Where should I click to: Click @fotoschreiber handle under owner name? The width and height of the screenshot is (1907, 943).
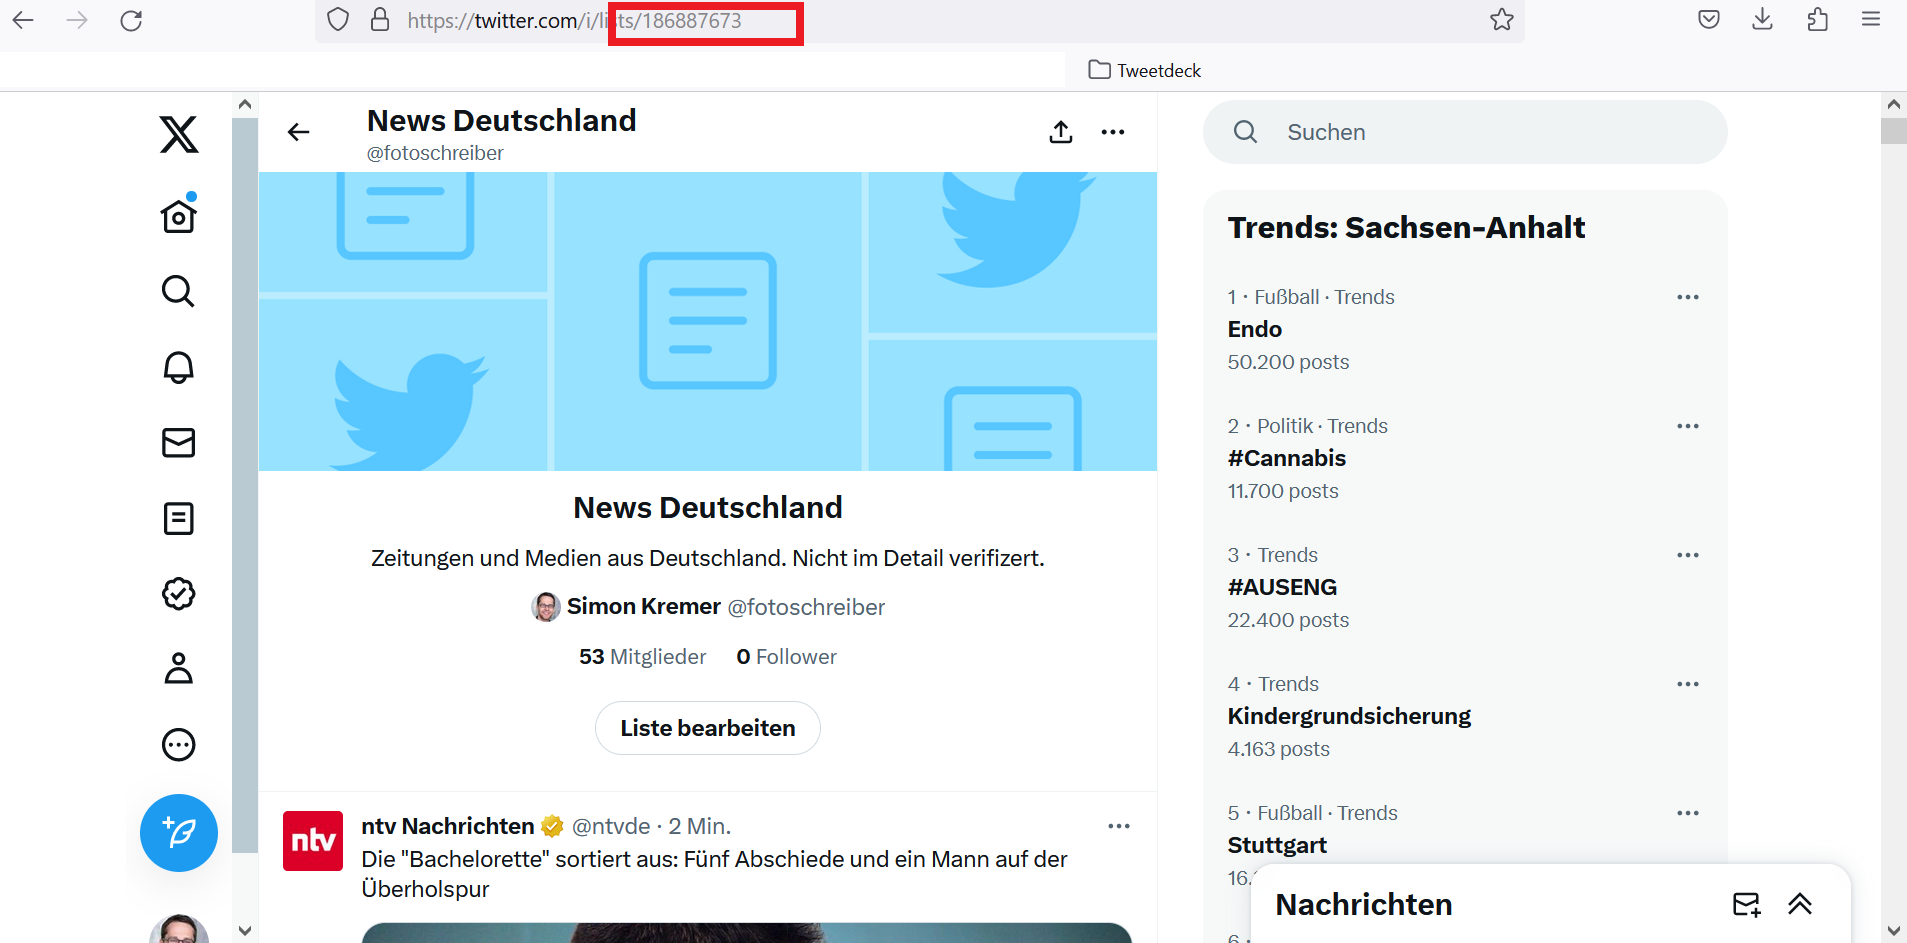coord(806,607)
